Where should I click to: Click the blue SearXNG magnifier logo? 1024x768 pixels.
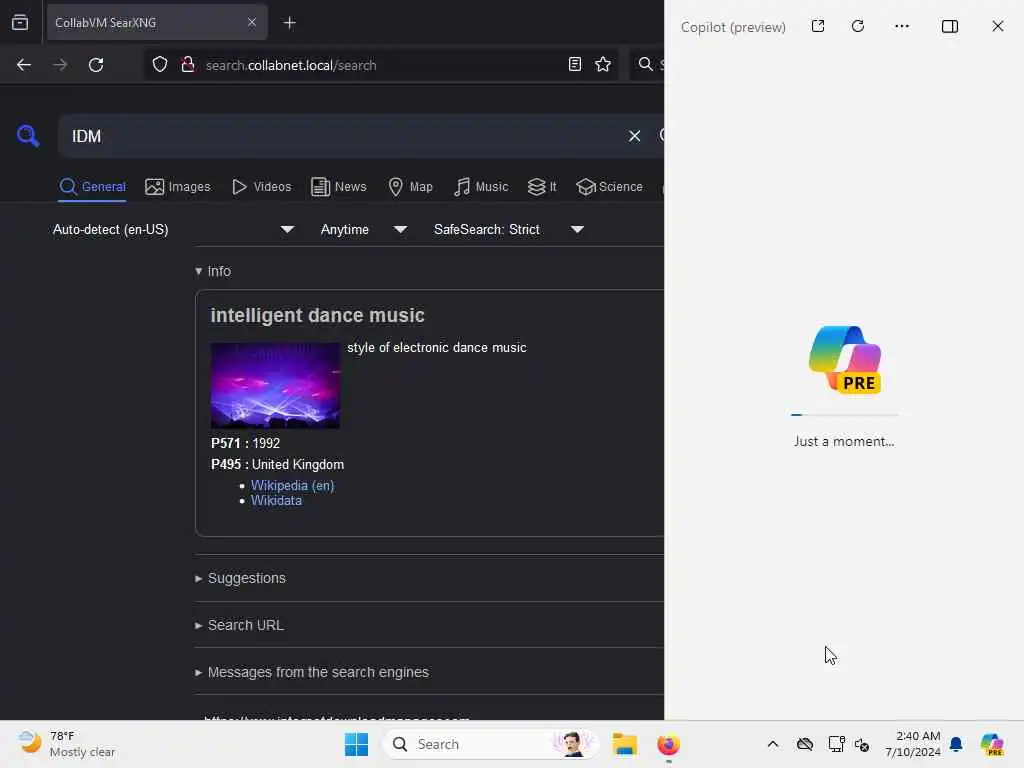coord(28,136)
